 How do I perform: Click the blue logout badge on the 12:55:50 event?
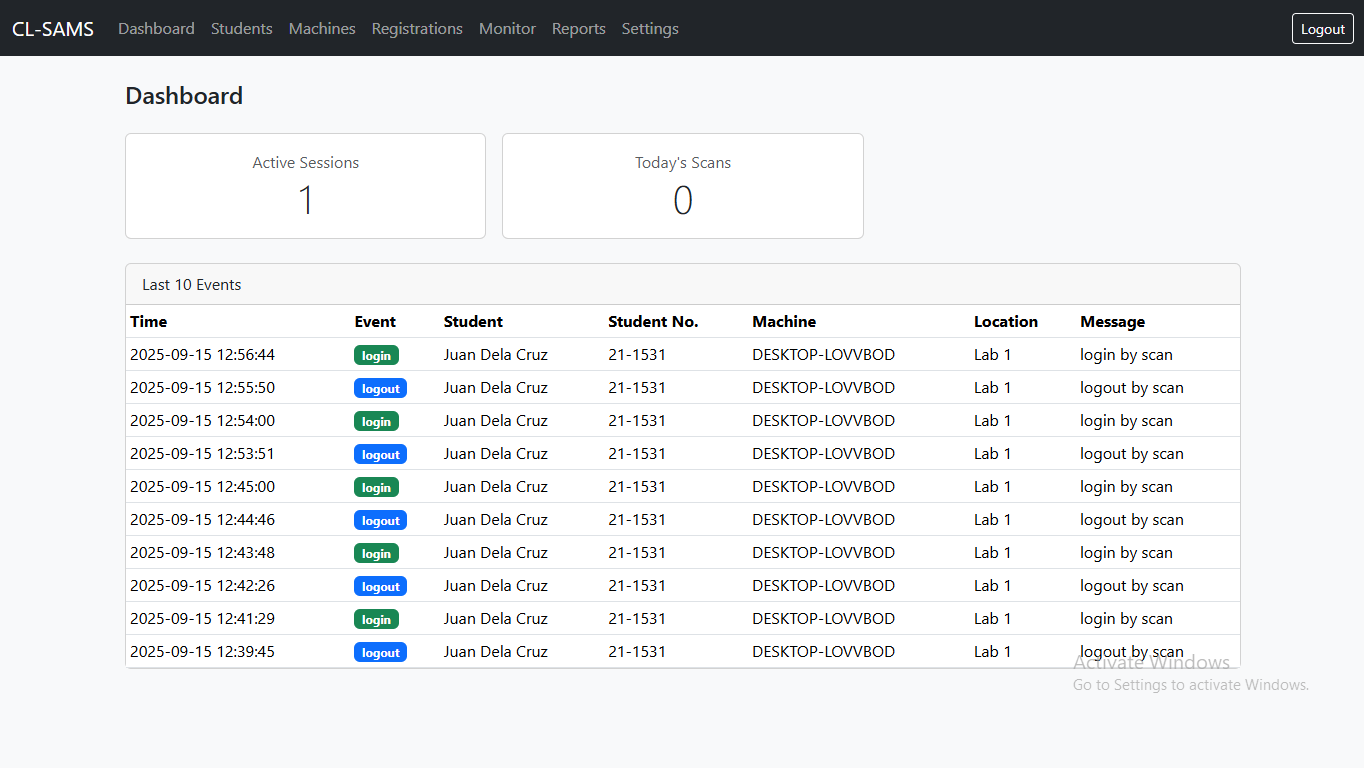coord(380,388)
